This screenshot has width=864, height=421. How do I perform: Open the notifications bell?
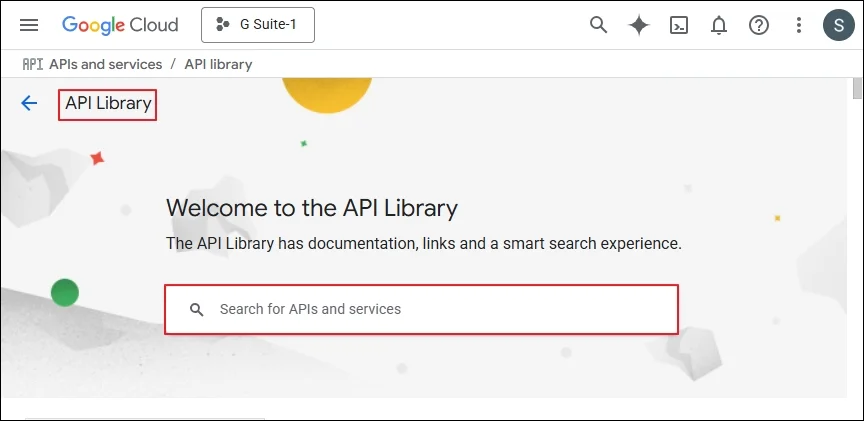click(719, 25)
